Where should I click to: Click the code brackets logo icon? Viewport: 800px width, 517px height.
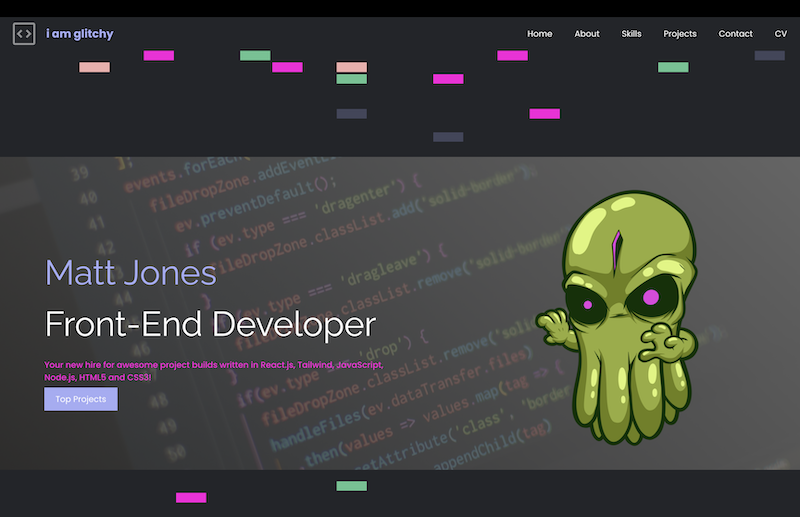click(24, 34)
